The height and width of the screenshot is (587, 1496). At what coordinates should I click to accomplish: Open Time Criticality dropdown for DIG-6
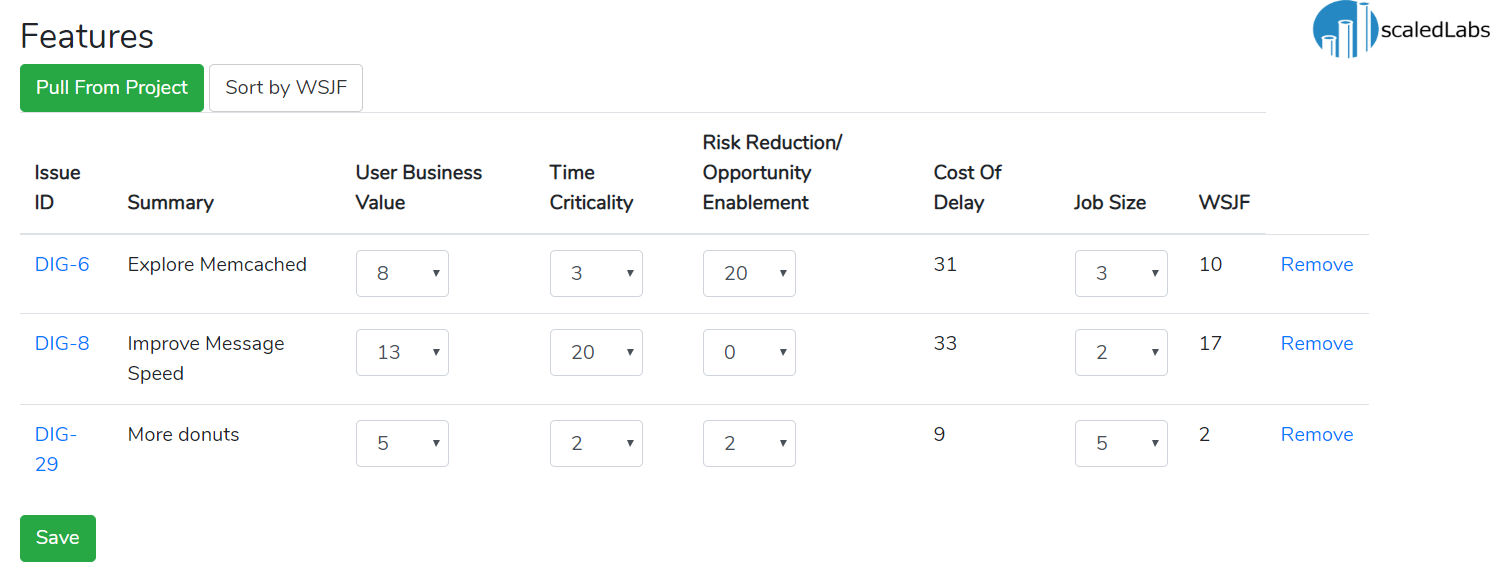(596, 273)
